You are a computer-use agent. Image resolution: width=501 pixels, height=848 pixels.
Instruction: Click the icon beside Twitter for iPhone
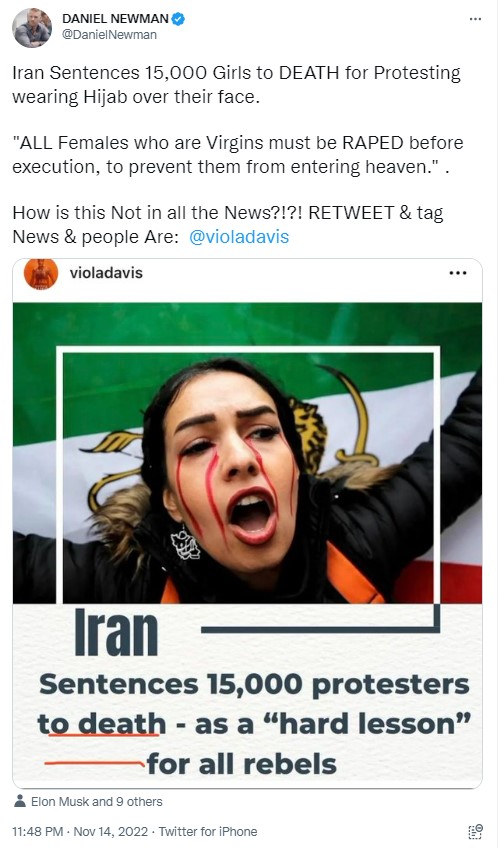(x=475, y=832)
